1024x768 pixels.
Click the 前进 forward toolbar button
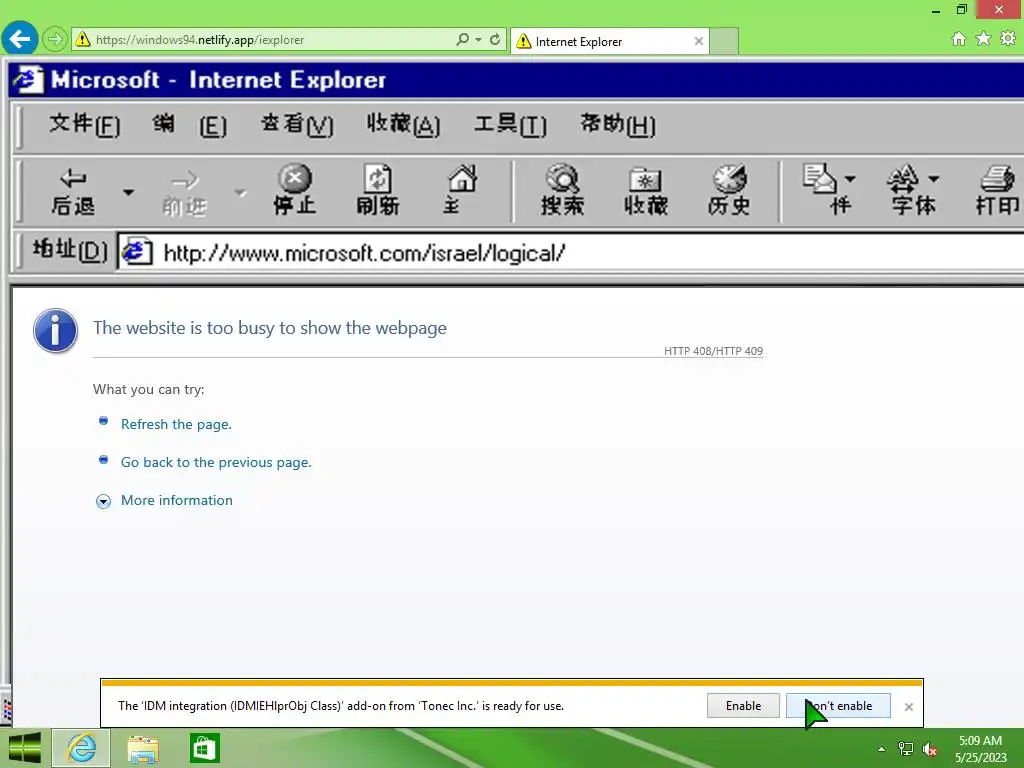point(184,193)
